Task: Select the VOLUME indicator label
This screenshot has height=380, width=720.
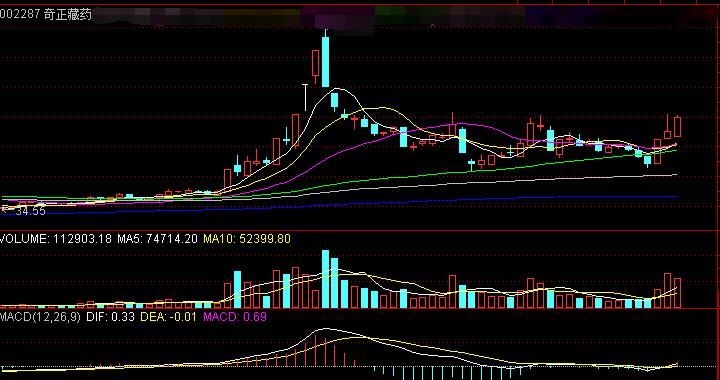Action: tap(24, 239)
